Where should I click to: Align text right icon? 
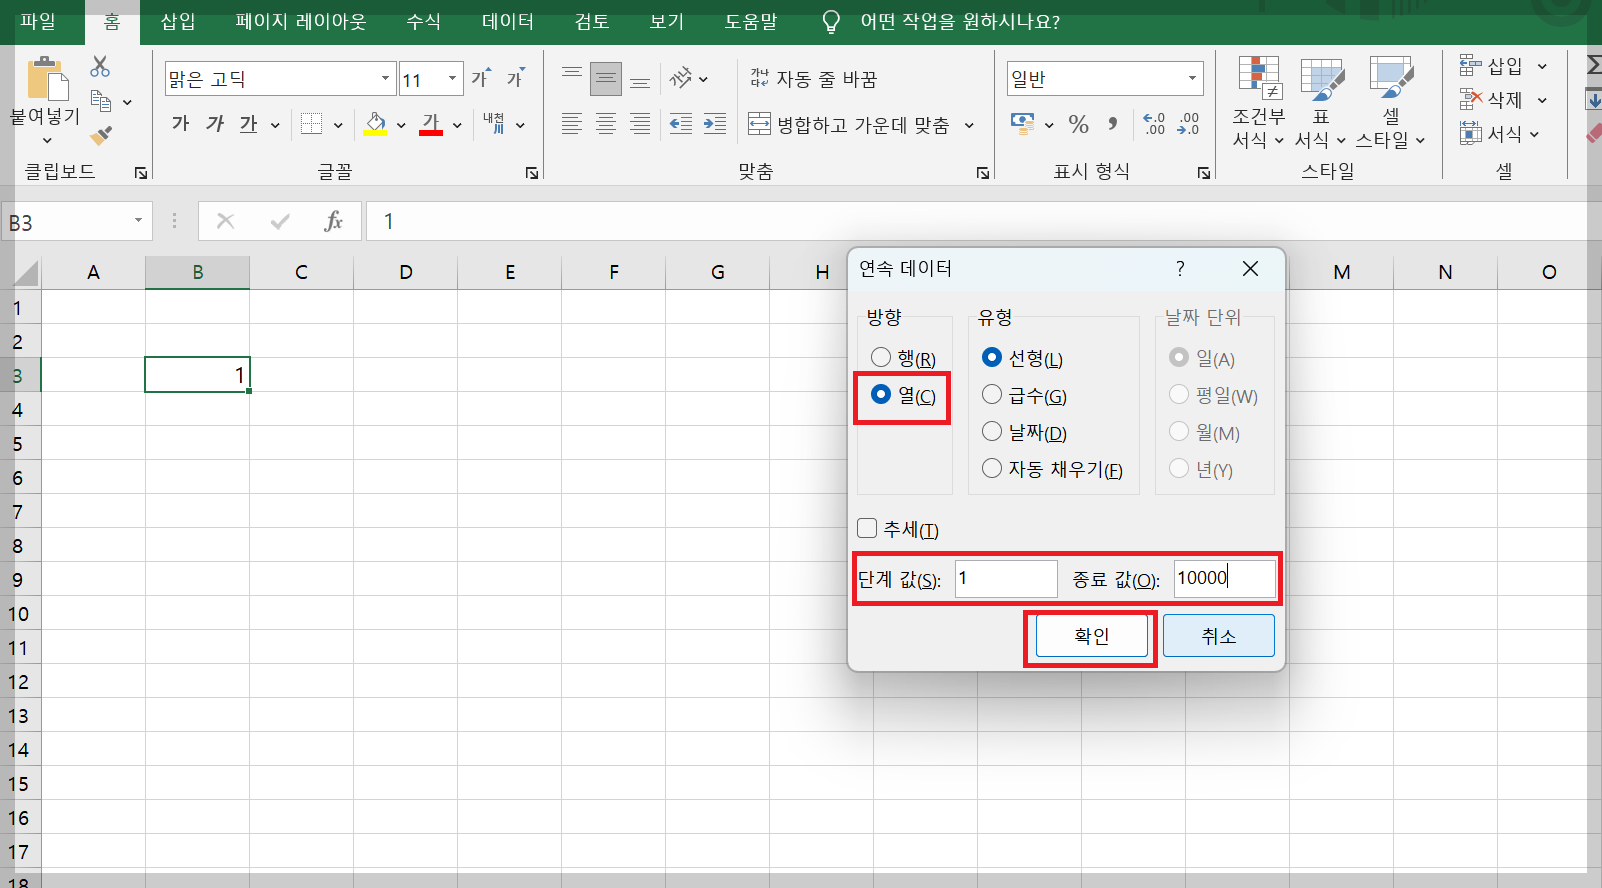[x=640, y=124]
